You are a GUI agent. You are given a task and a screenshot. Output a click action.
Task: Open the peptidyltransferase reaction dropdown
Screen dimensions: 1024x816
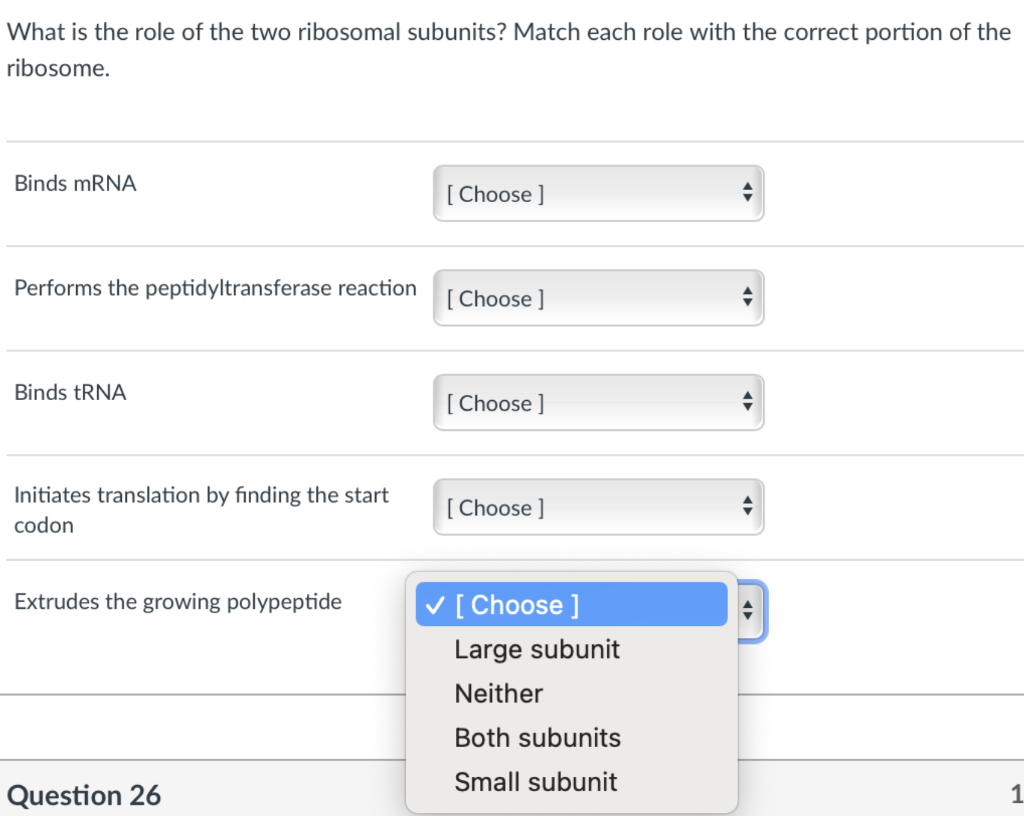598,298
